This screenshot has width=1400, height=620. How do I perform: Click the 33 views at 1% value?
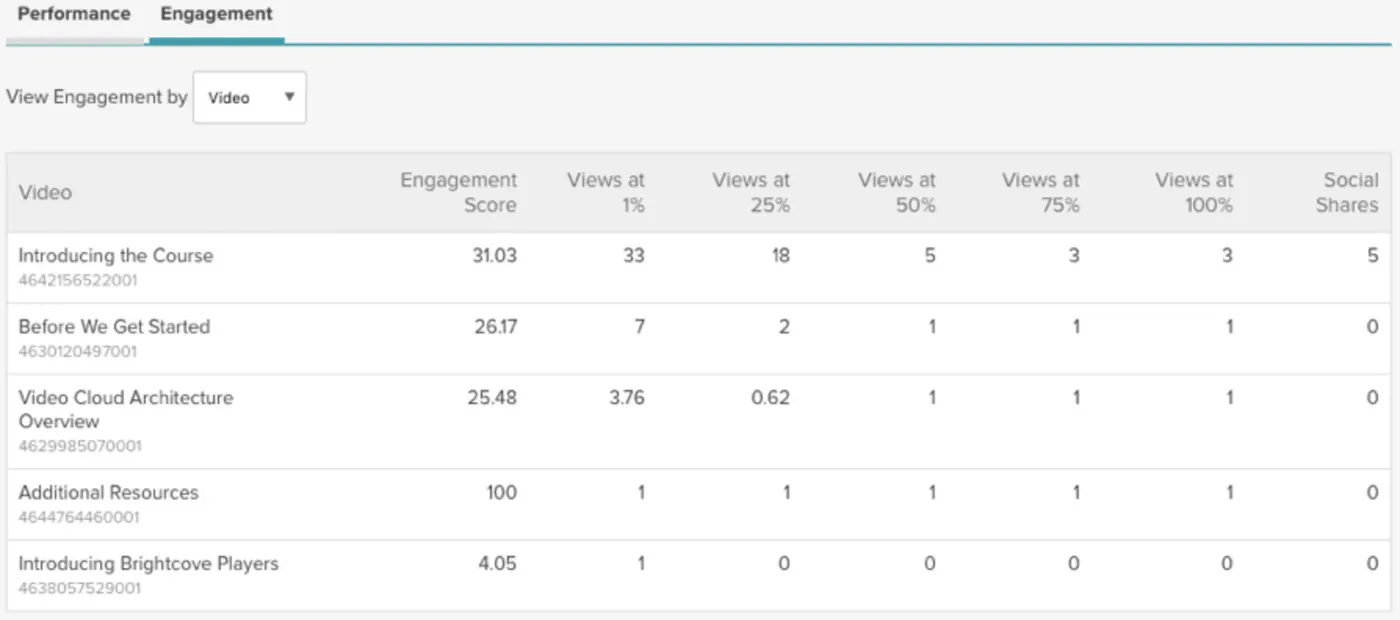(634, 255)
